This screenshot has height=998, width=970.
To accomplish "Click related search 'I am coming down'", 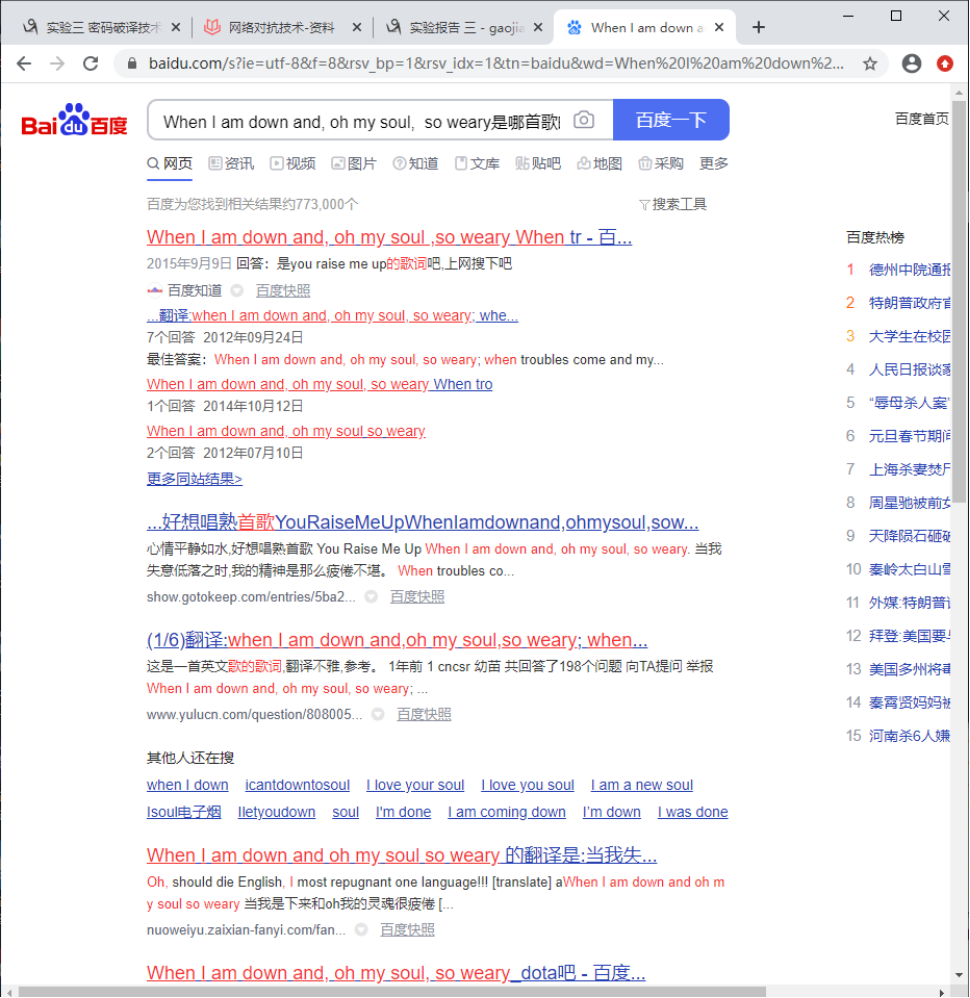I will point(507,812).
